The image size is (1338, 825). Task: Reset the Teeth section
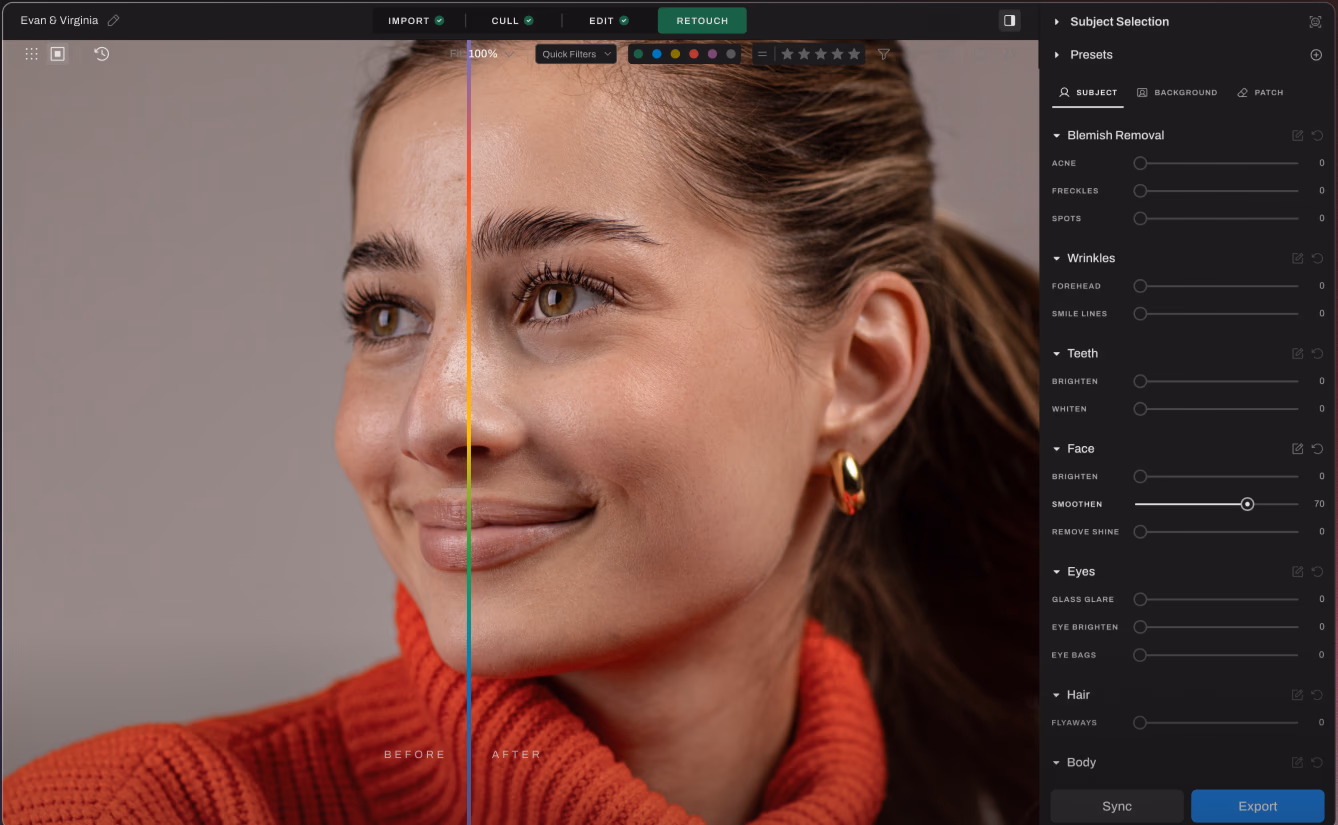pyautogui.click(x=1317, y=353)
